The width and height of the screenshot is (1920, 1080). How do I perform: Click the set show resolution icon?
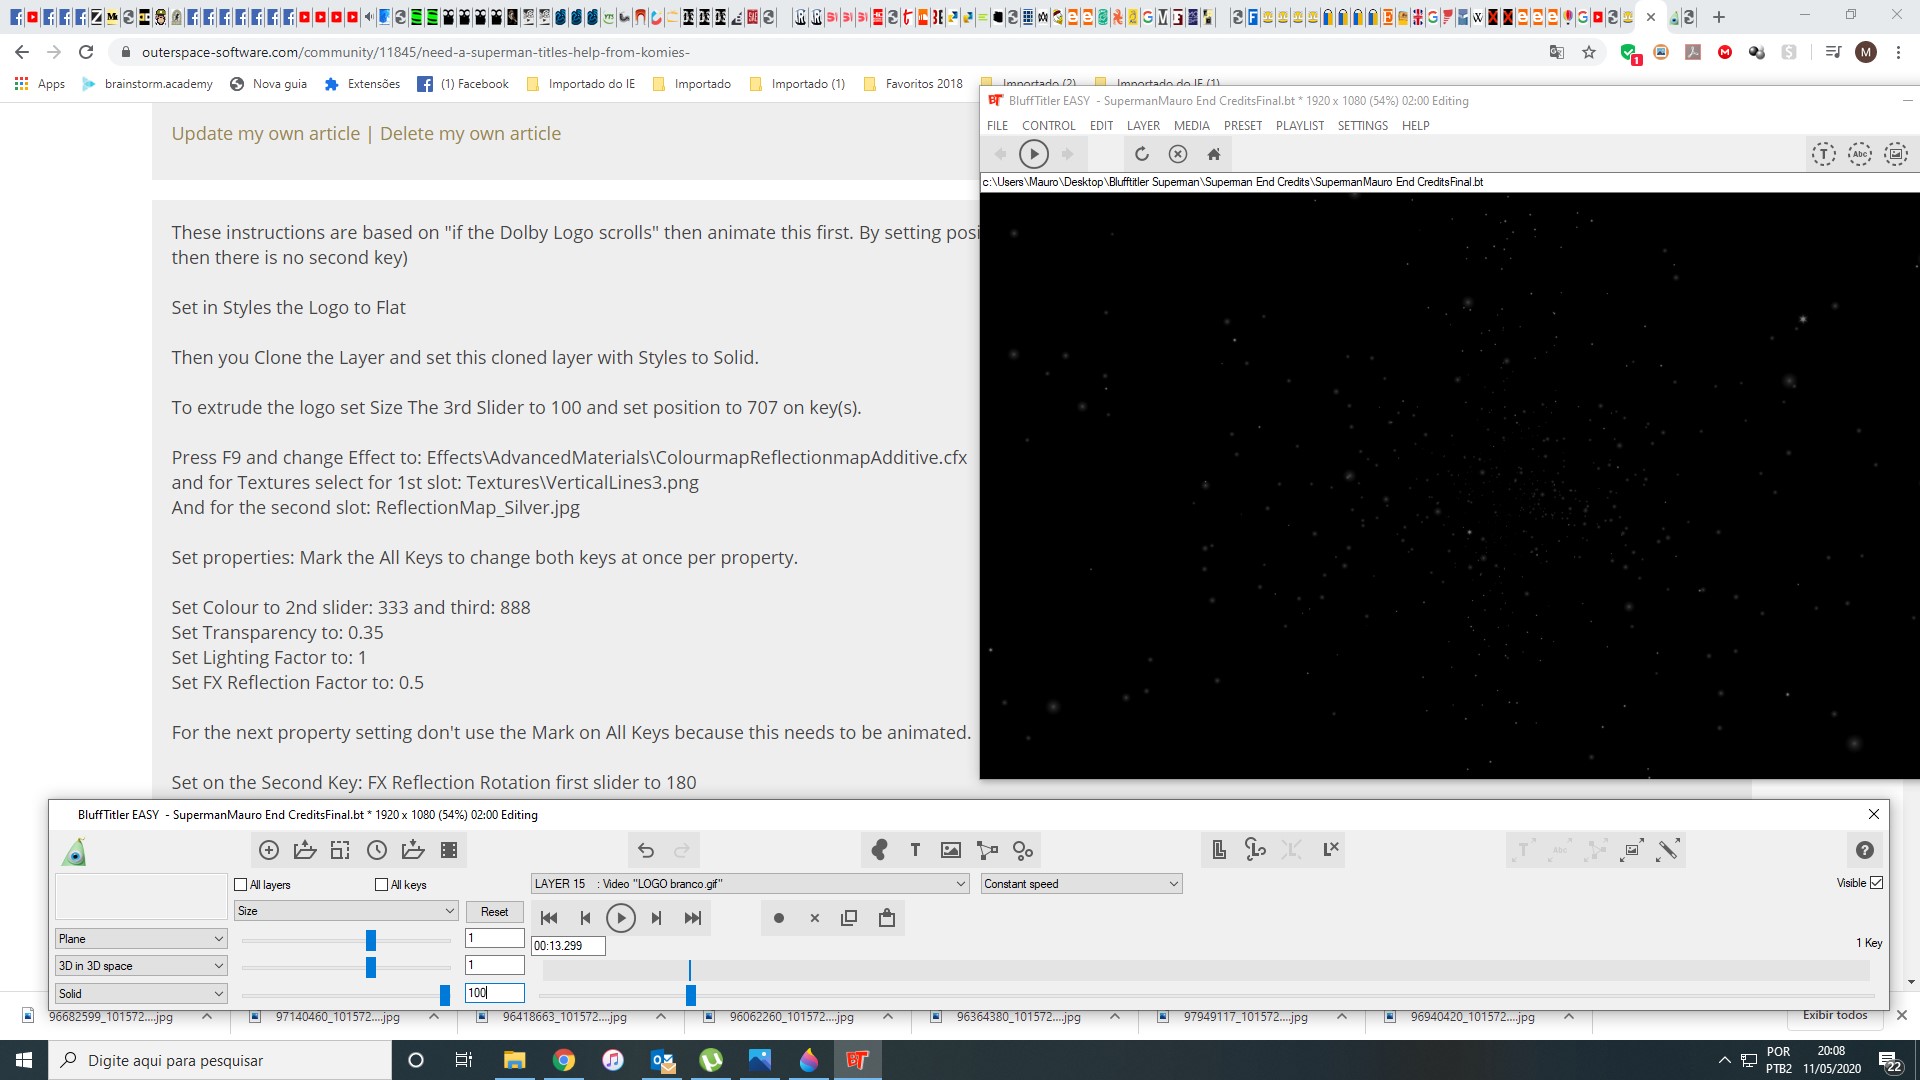[x=341, y=850]
